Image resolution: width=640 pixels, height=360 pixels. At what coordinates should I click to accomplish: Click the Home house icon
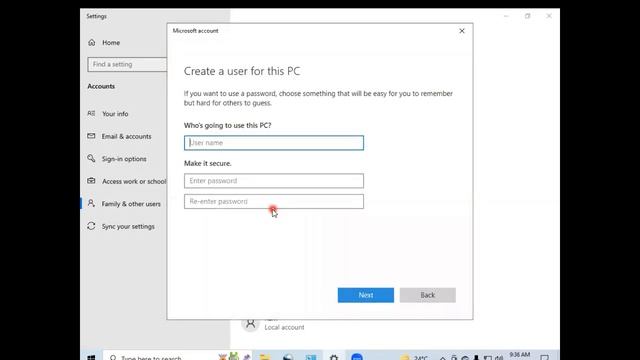pyautogui.click(x=91, y=42)
